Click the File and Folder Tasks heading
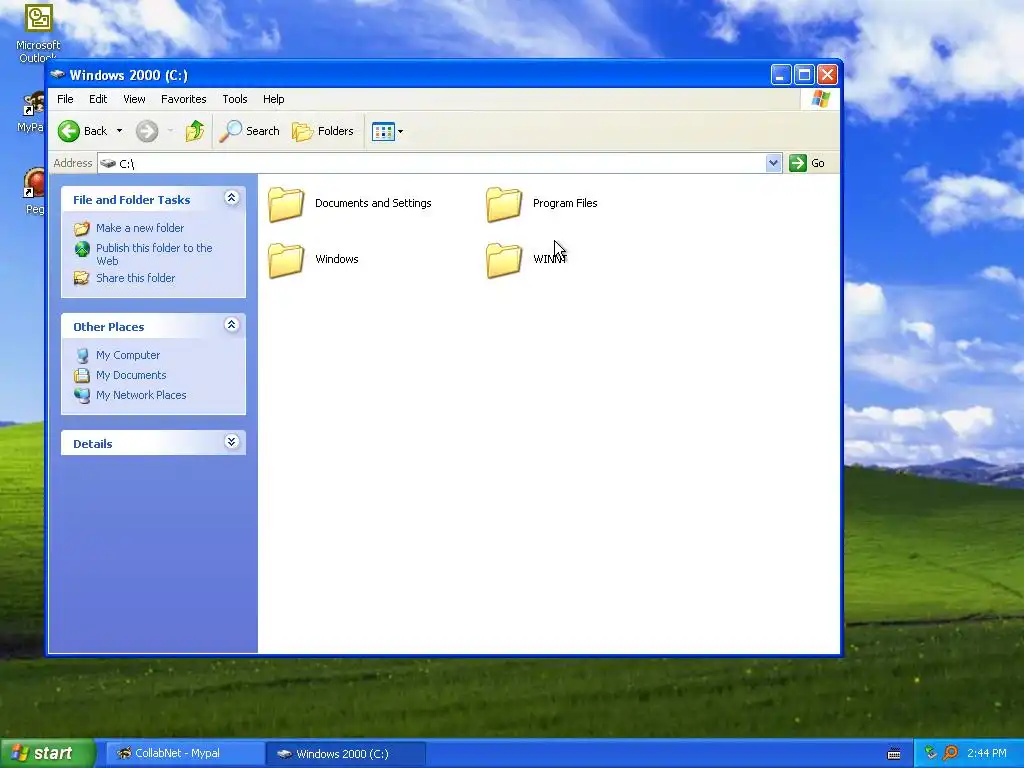Image resolution: width=1024 pixels, height=768 pixels. pos(131,200)
